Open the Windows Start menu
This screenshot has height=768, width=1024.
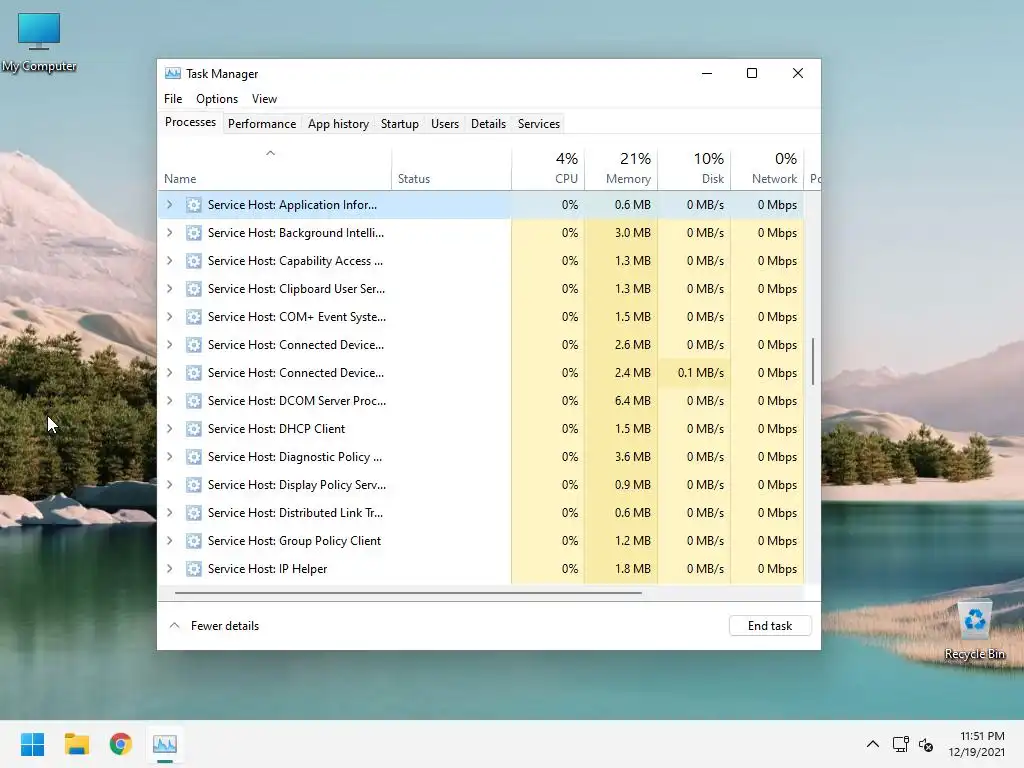coord(32,744)
